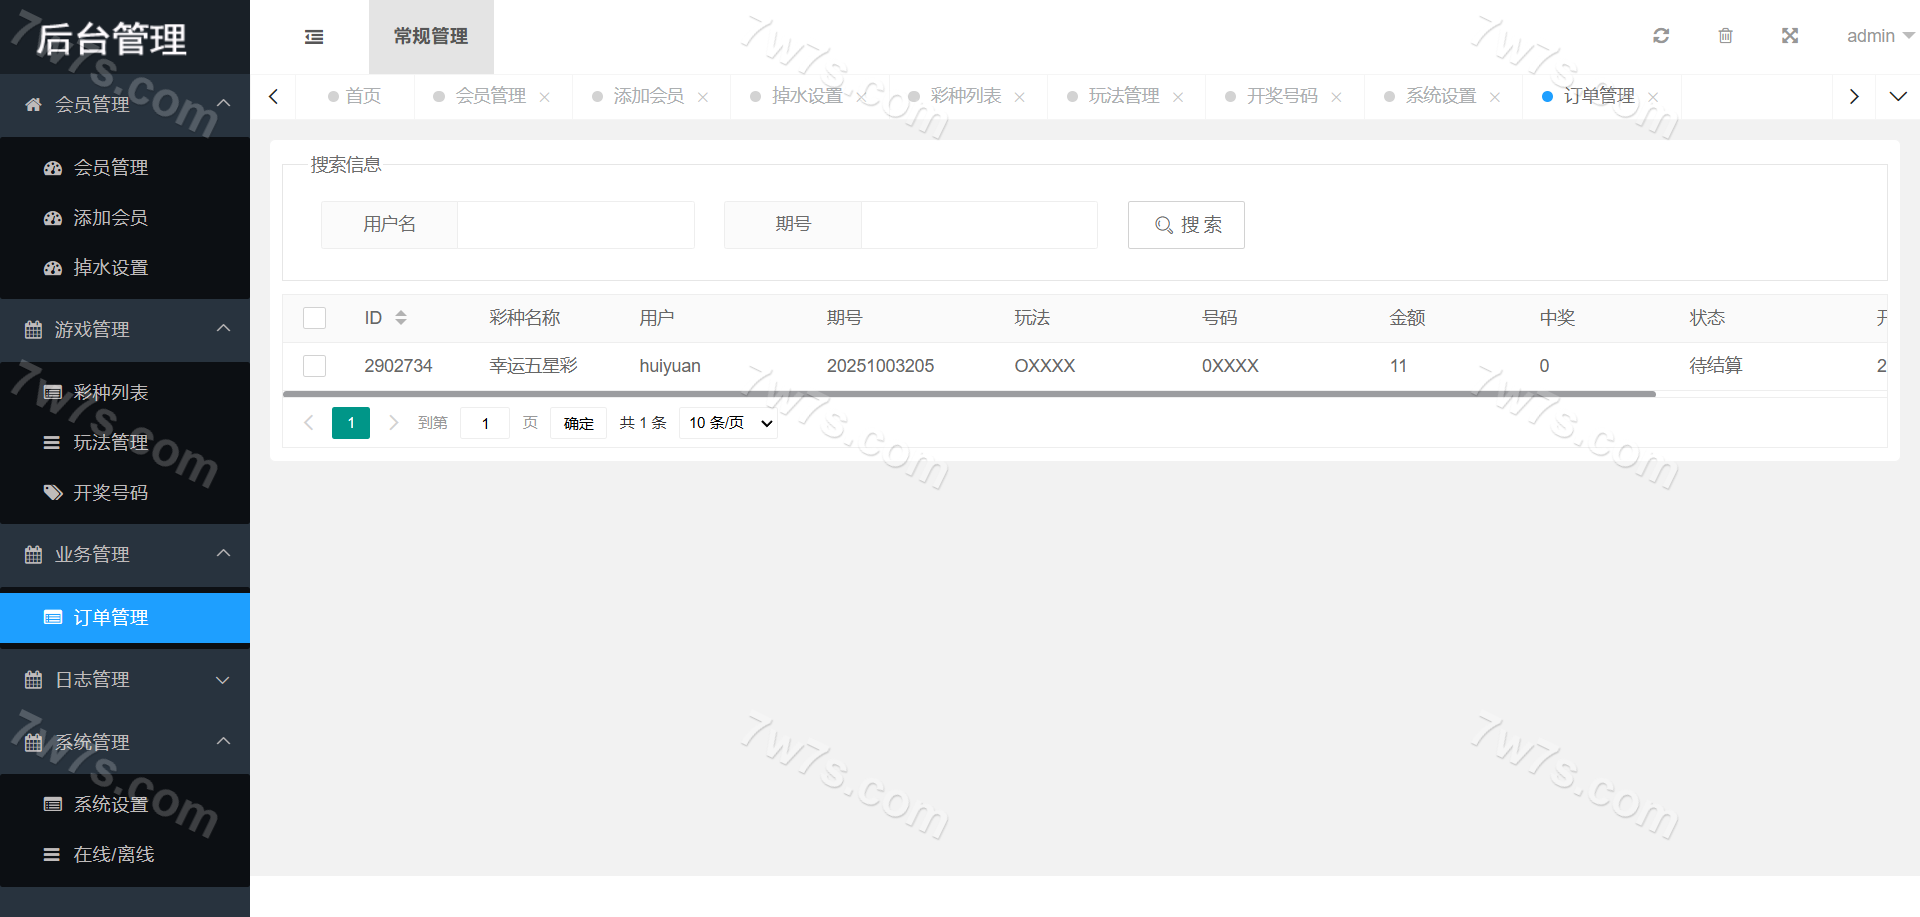Switch to the 开奖号码 tab
The height and width of the screenshot is (917, 1920).
tap(1281, 96)
